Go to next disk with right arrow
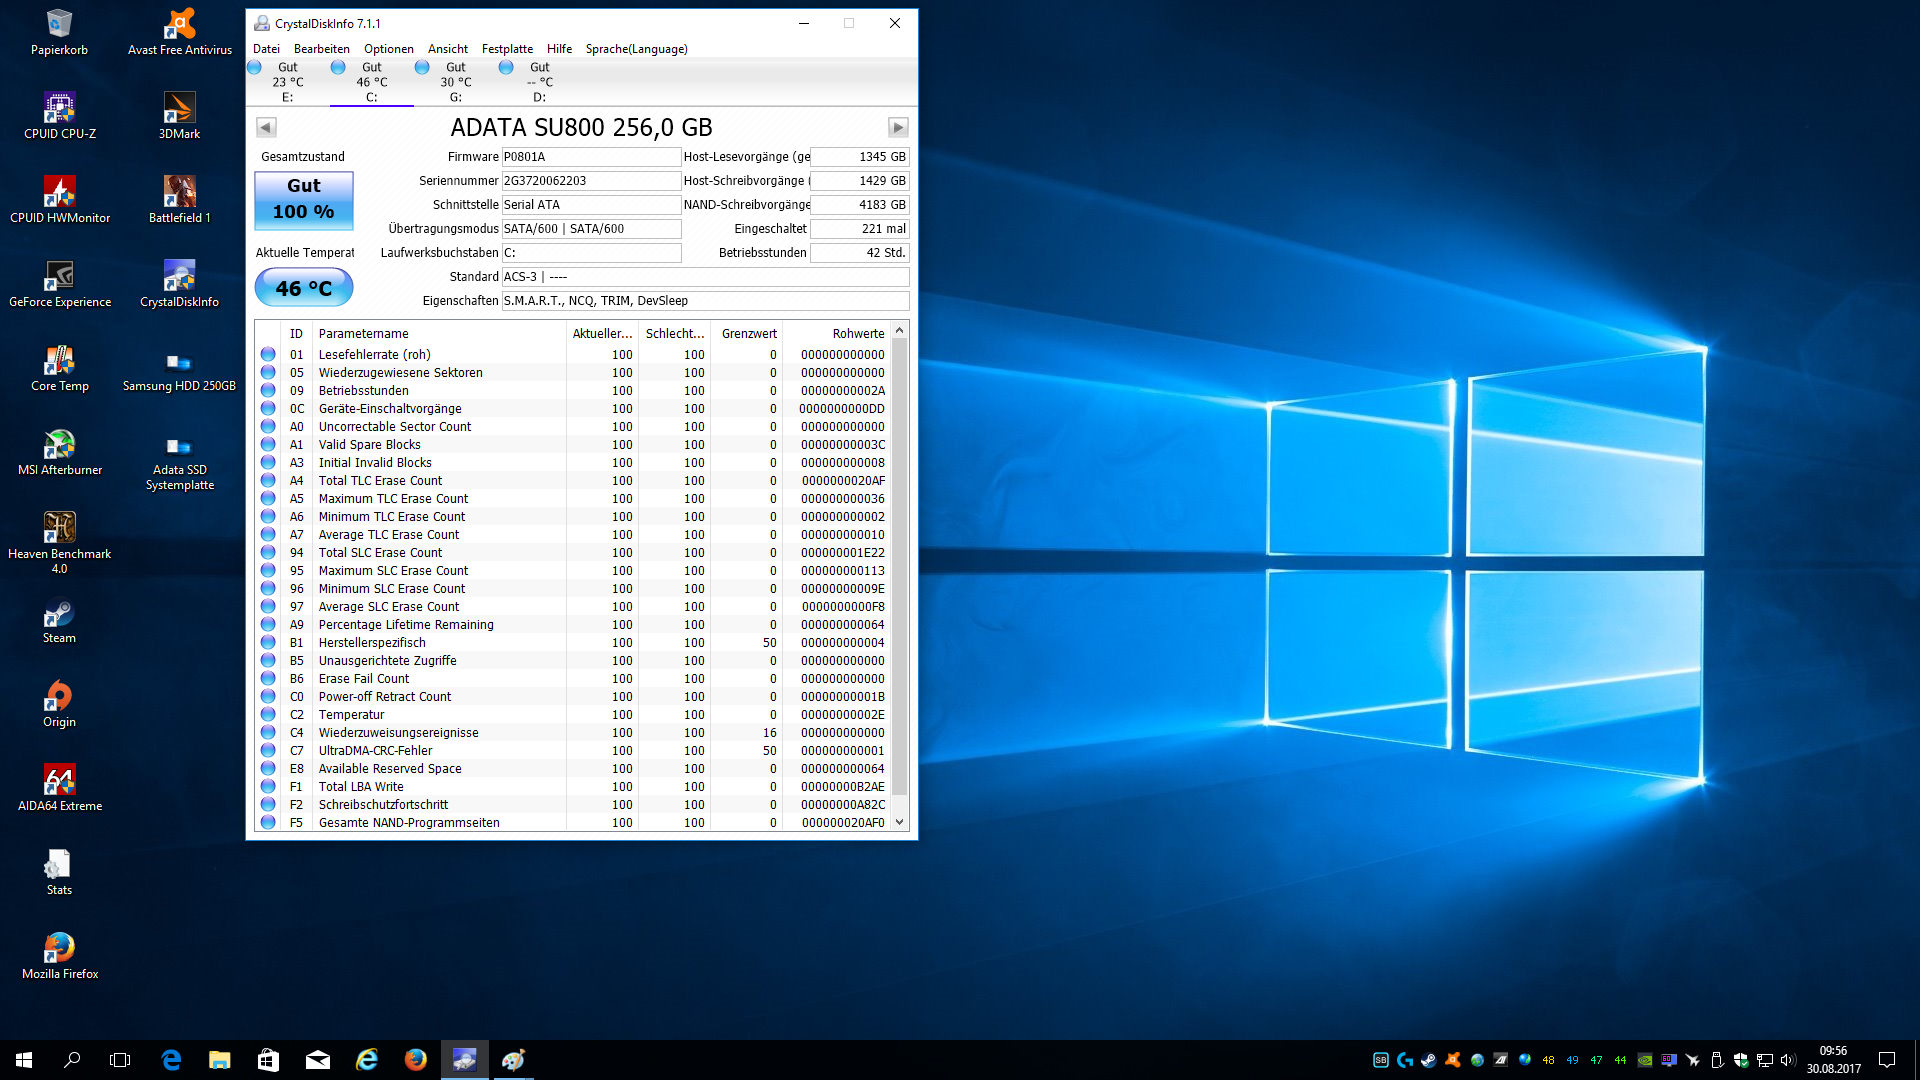The height and width of the screenshot is (1080, 1920). pyautogui.click(x=897, y=127)
